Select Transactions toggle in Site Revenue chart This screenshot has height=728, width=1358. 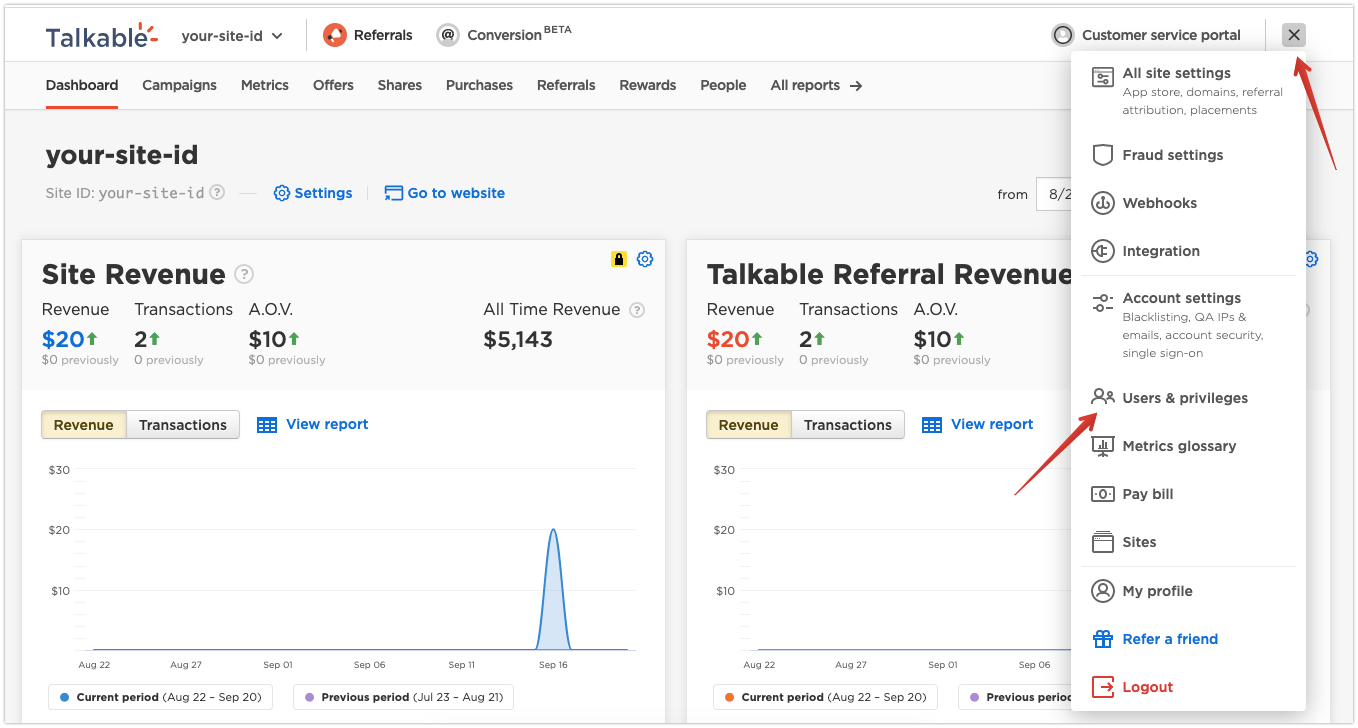pyautogui.click(x=183, y=425)
